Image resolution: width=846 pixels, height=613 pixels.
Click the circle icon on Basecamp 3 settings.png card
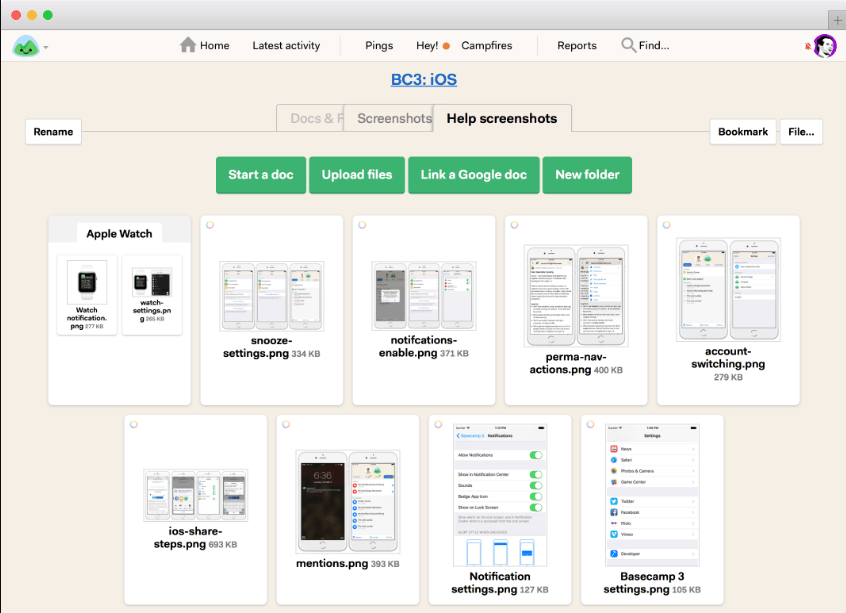coord(590,425)
